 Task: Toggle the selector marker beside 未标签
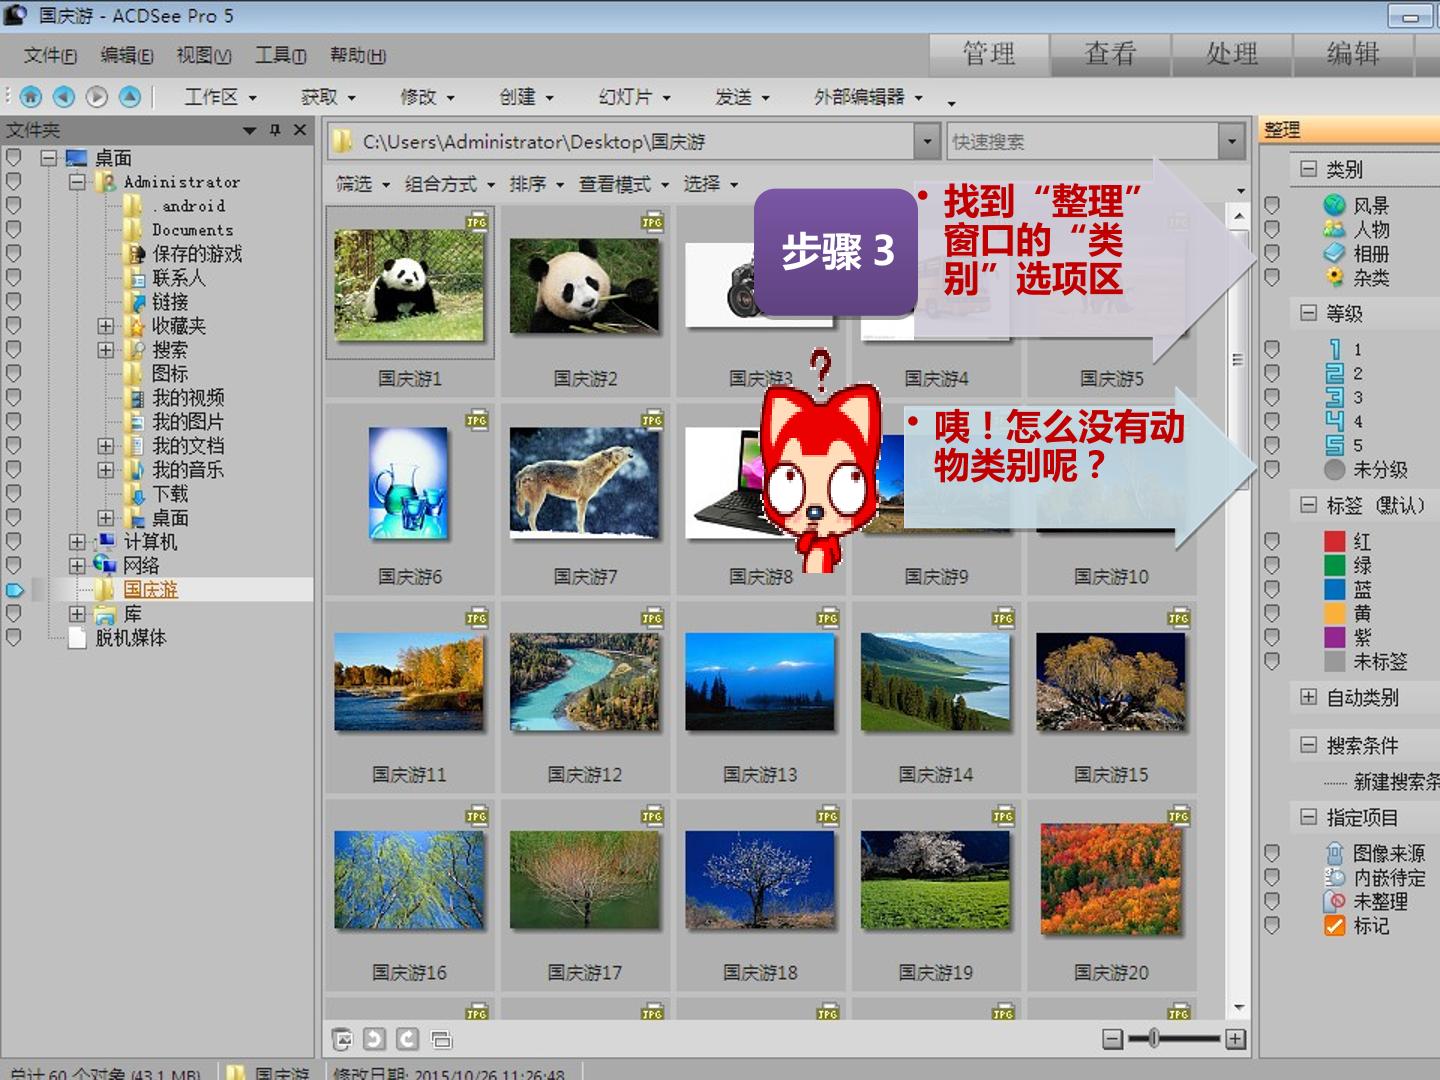1272,661
